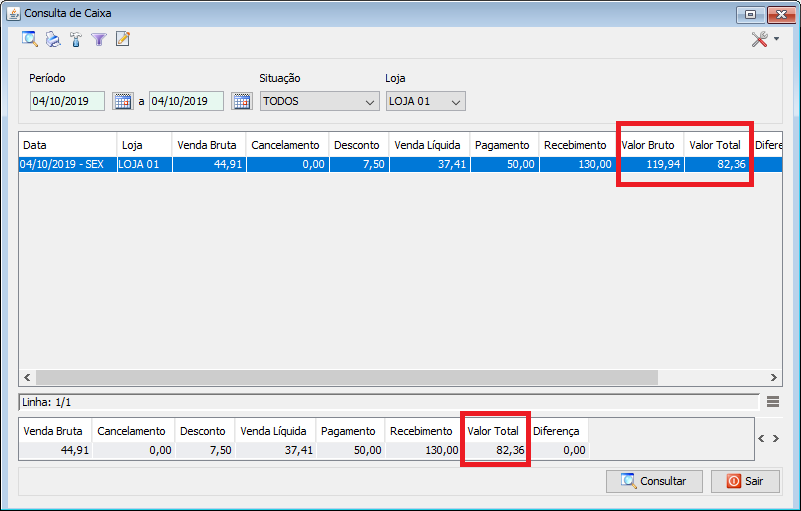
Task: Click the printer icon in toolbar
Action: point(53,39)
